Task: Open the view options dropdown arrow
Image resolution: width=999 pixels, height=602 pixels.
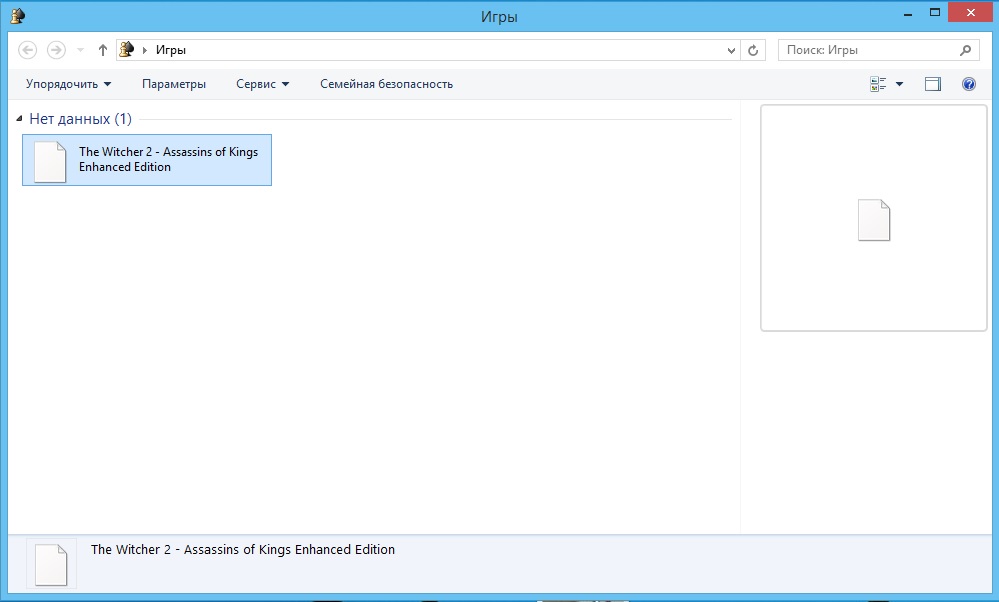Action: coord(900,84)
